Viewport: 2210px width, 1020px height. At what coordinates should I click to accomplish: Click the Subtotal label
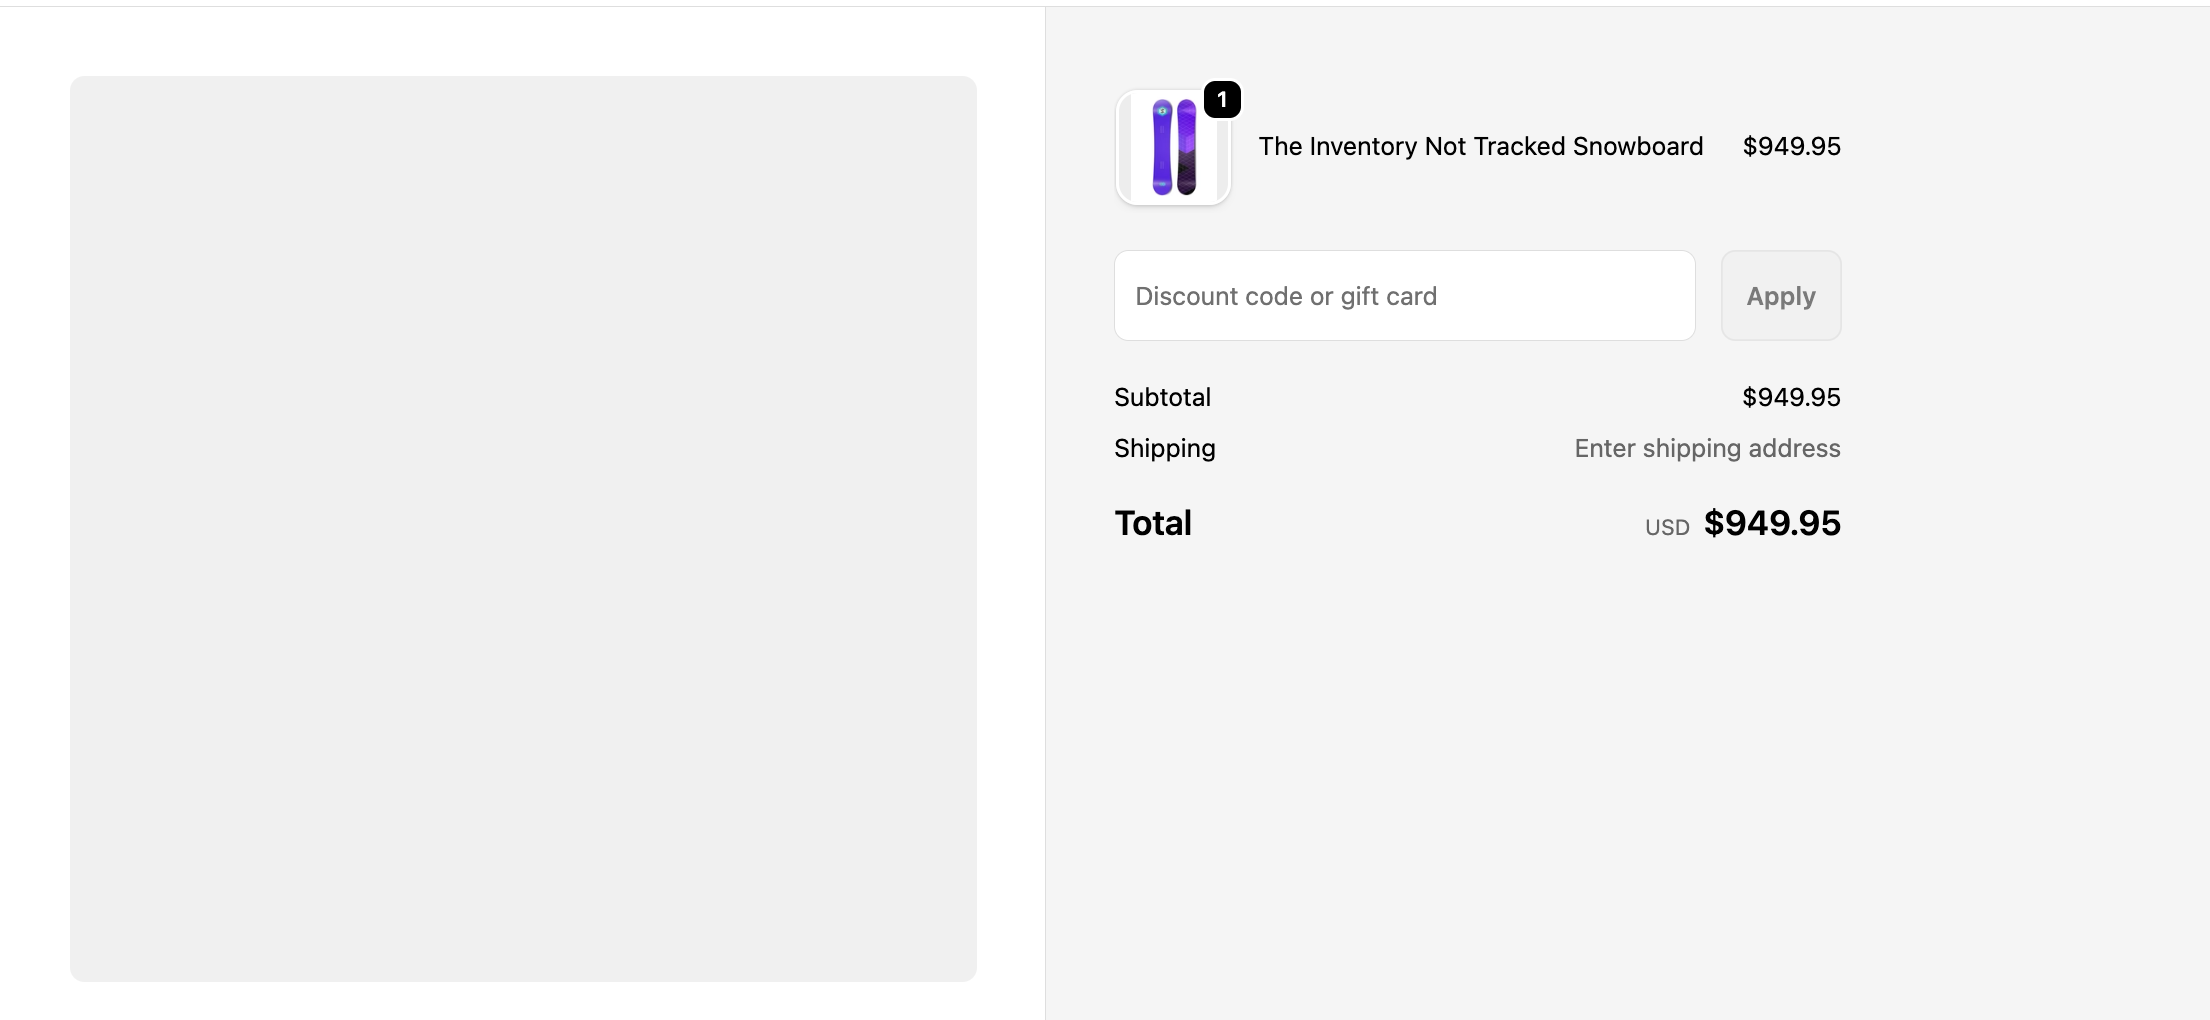[1162, 397]
